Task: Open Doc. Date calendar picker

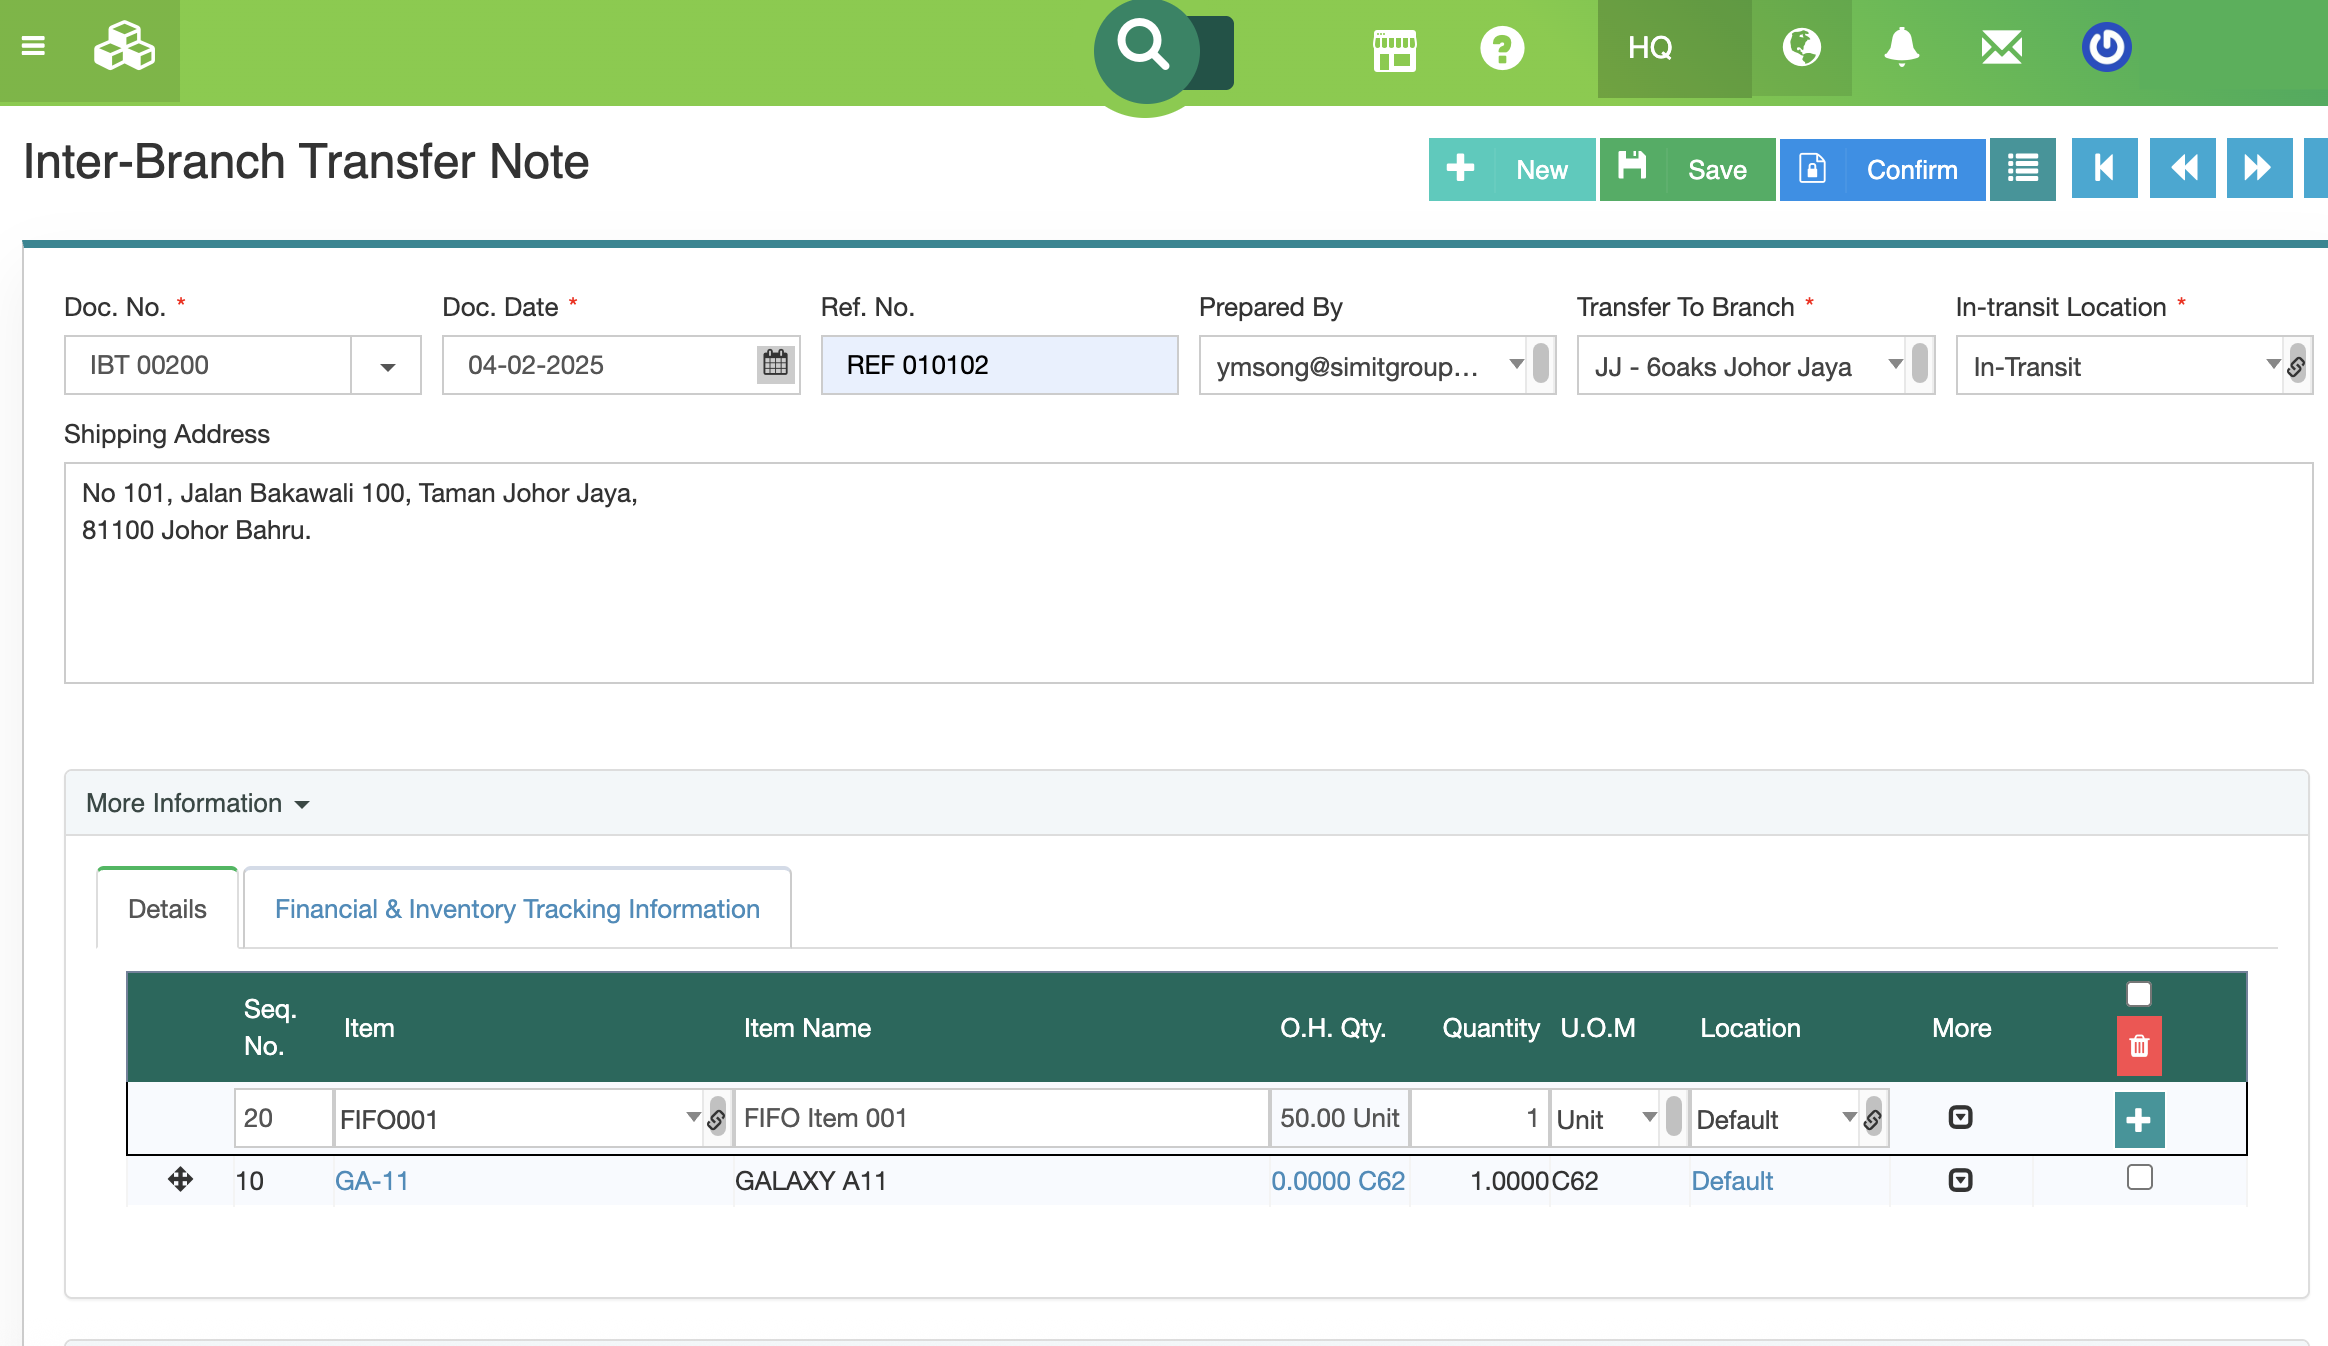Action: coord(775,363)
